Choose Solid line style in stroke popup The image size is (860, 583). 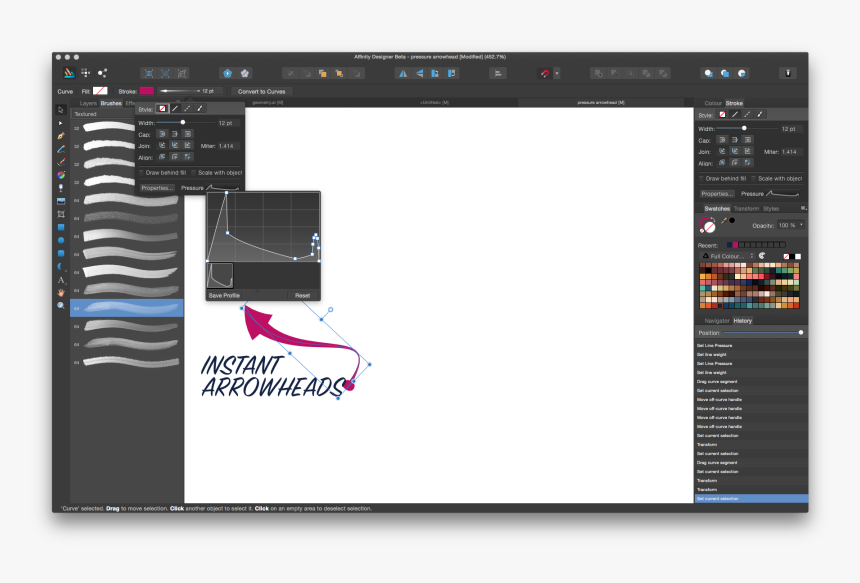[175, 109]
